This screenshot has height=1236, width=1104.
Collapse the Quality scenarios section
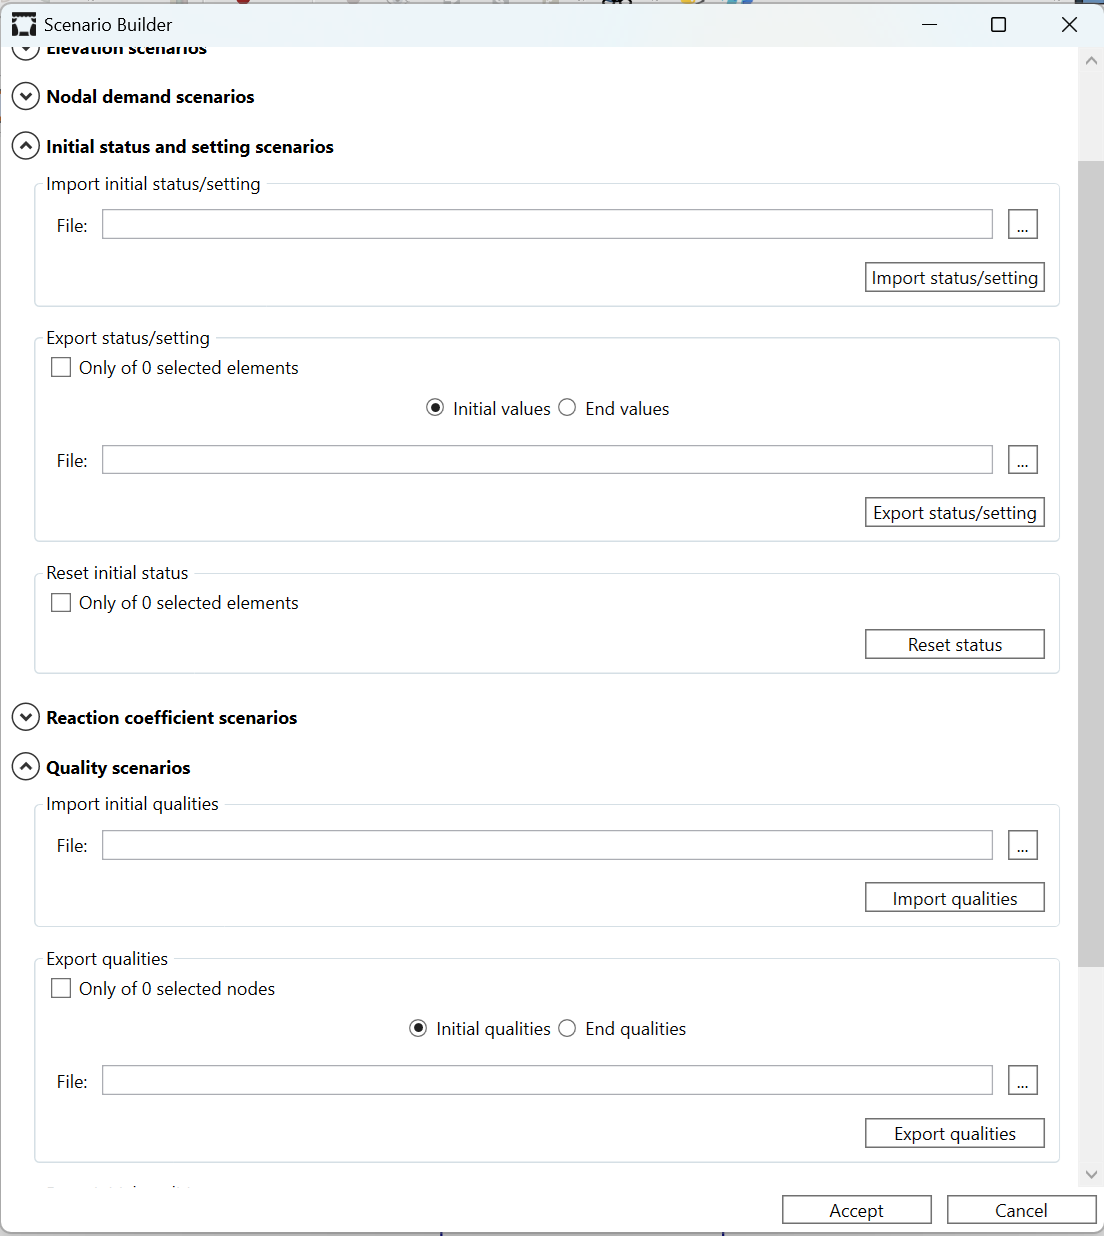pos(26,768)
